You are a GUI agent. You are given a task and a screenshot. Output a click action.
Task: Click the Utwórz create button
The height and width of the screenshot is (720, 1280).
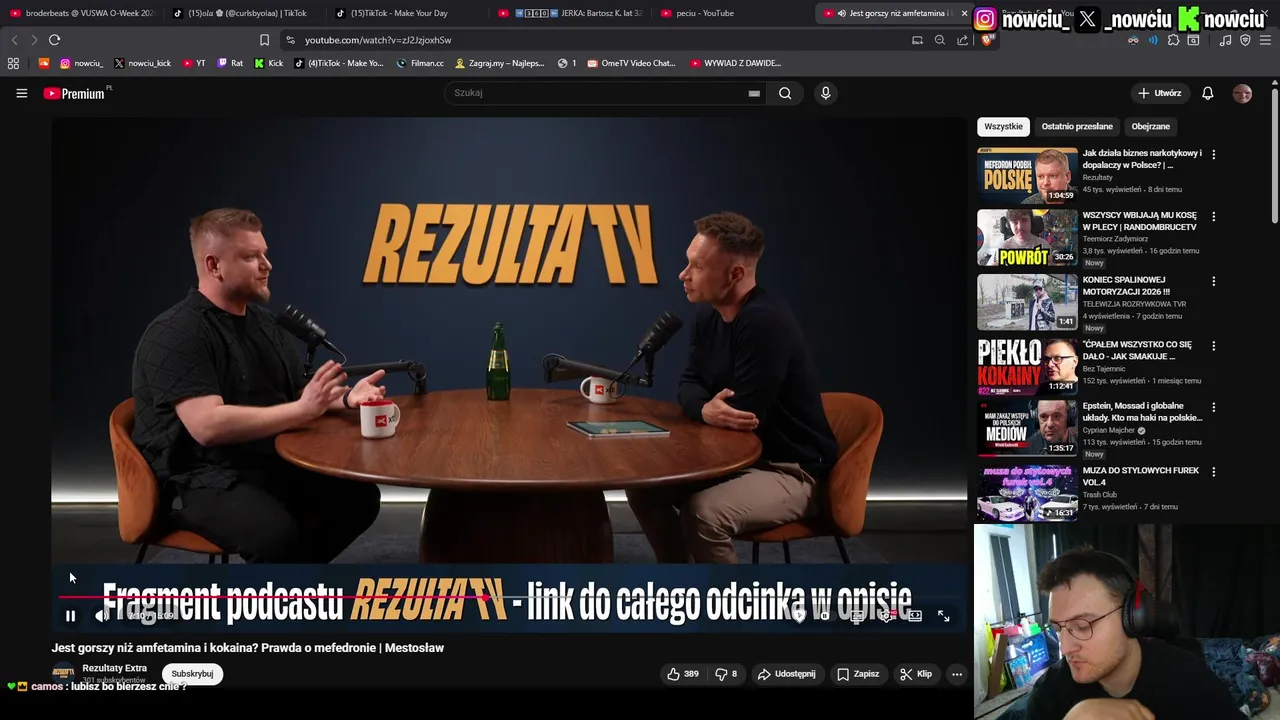point(1160,93)
